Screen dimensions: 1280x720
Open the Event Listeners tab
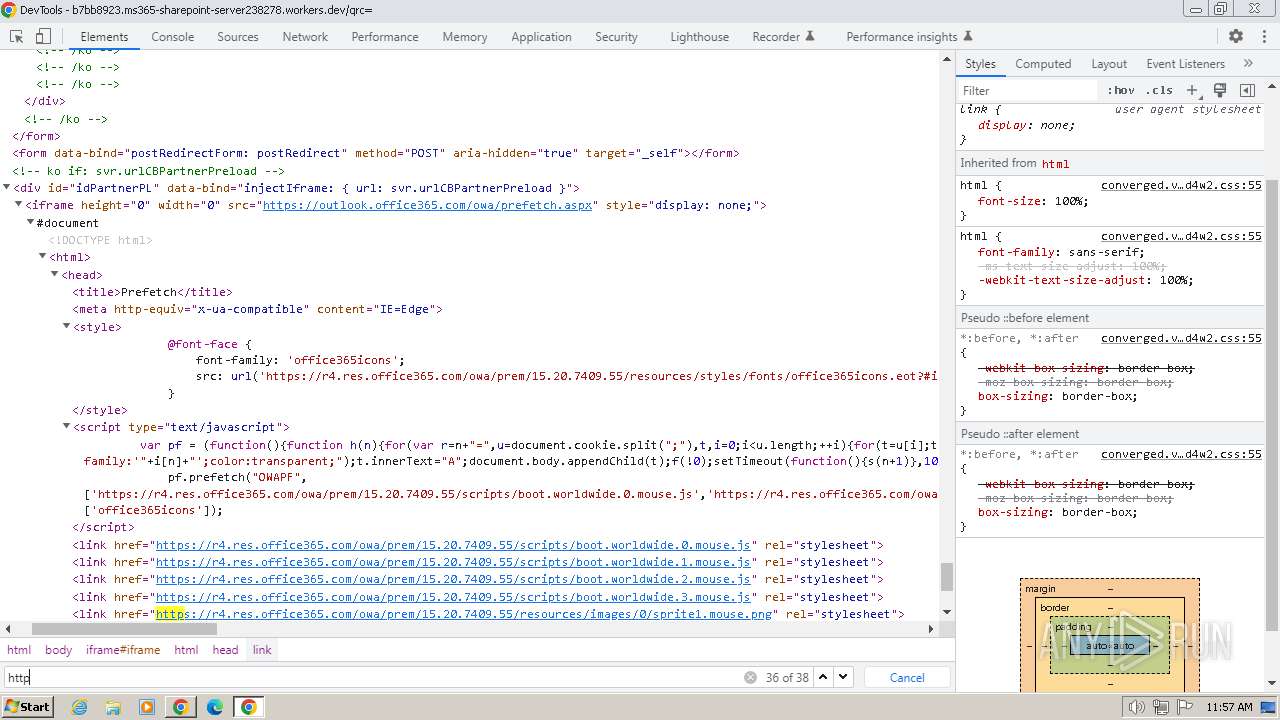click(1185, 63)
